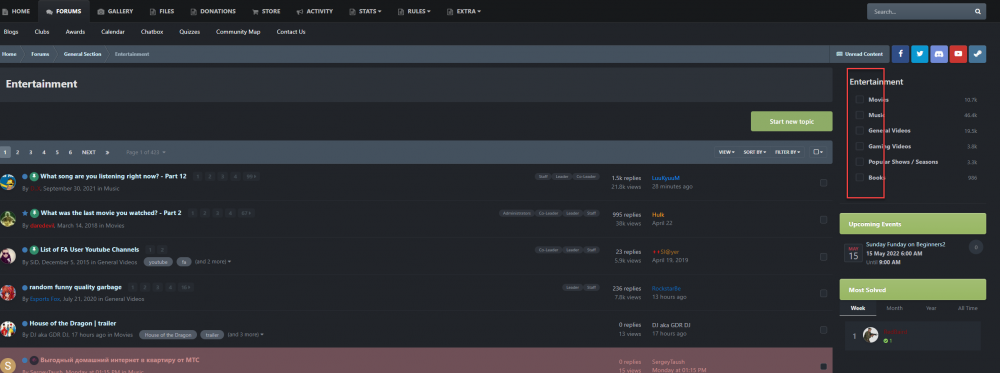
Task: Expand the FILTER BY dropdown
Action: (x=788, y=152)
